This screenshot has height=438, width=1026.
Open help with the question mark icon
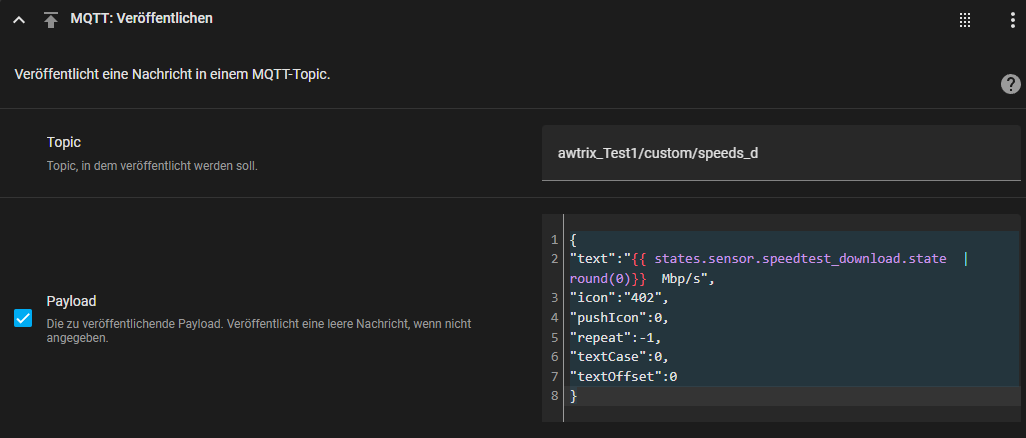[x=1010, y=84]
